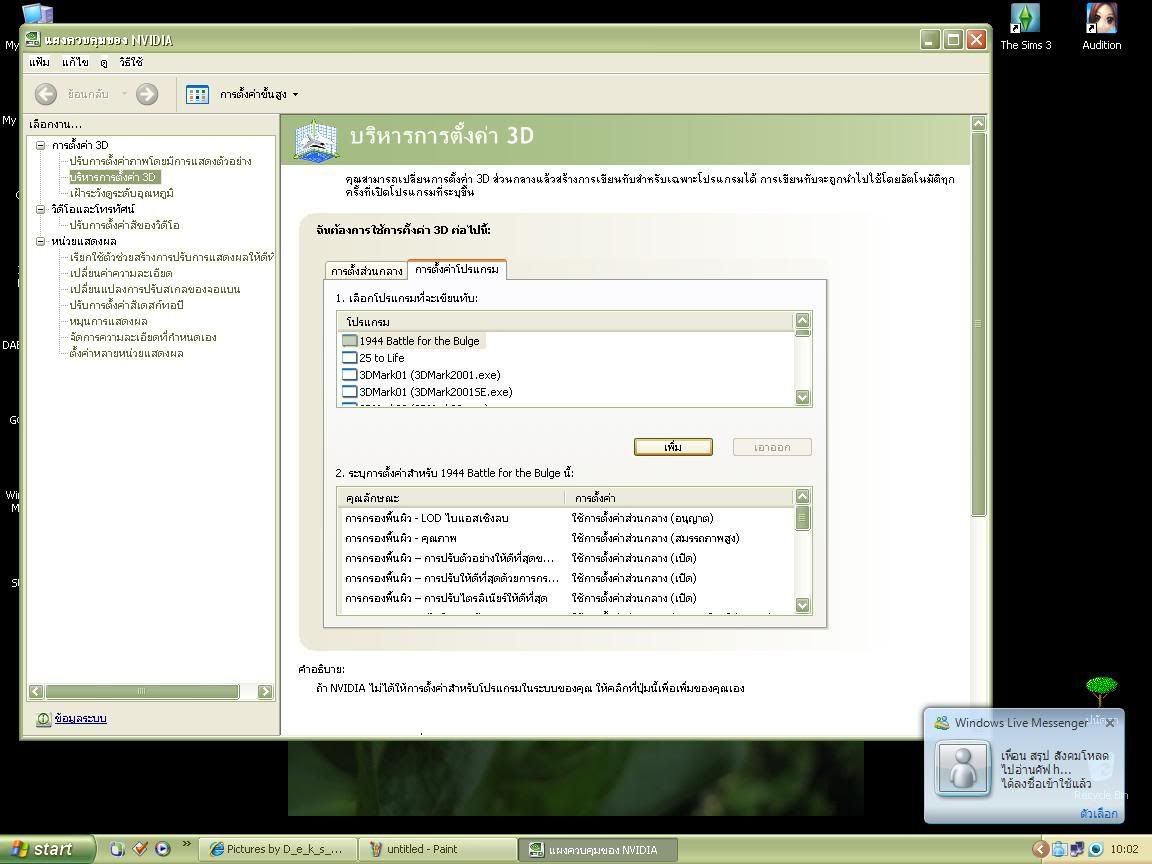Select การกรองพื้นผิว – การปรับไตรลิเนียร์ให้ดีที่สุด row
The width and height of the screenshot is (1152, 864).
[x=566, y=598]
